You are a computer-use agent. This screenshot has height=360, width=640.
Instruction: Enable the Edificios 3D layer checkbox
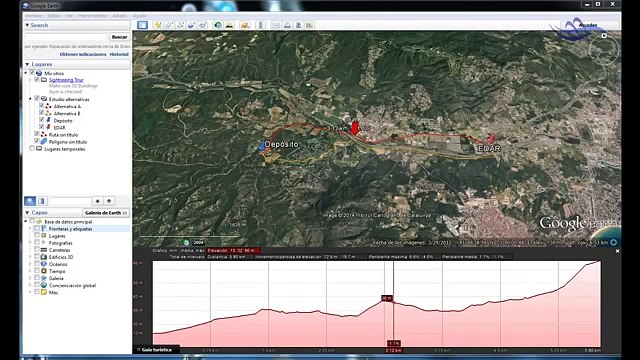[37, 257]
